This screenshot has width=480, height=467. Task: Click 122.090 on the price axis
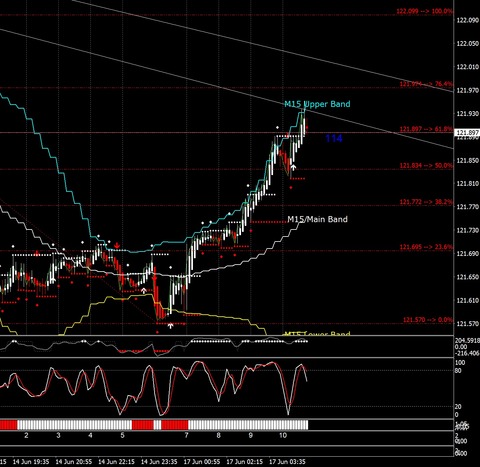[x=467, y=20]
